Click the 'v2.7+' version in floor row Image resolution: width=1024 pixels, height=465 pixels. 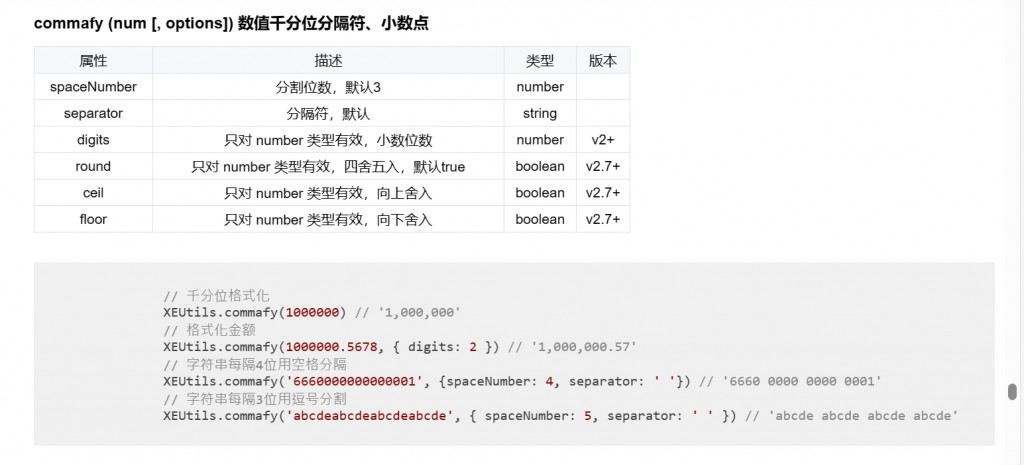click(603, 219)
